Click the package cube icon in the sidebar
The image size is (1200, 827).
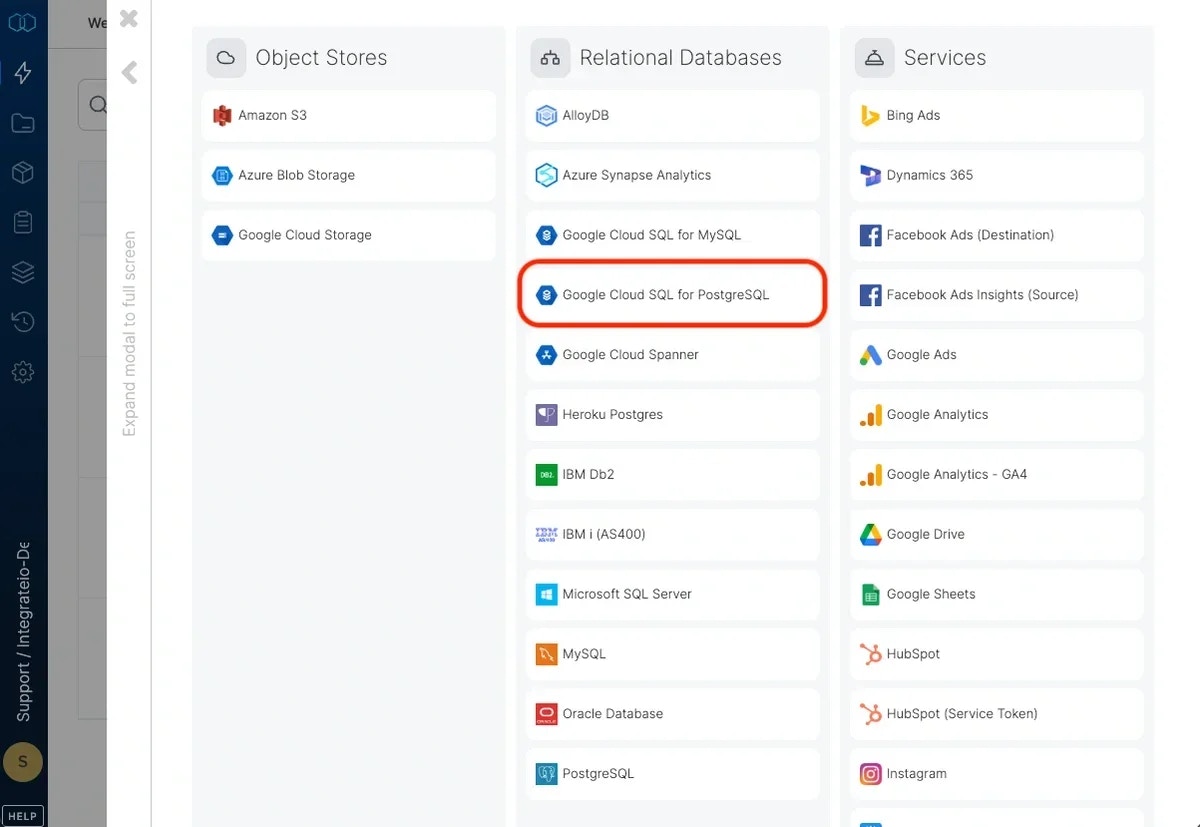(x=22, y=172)
